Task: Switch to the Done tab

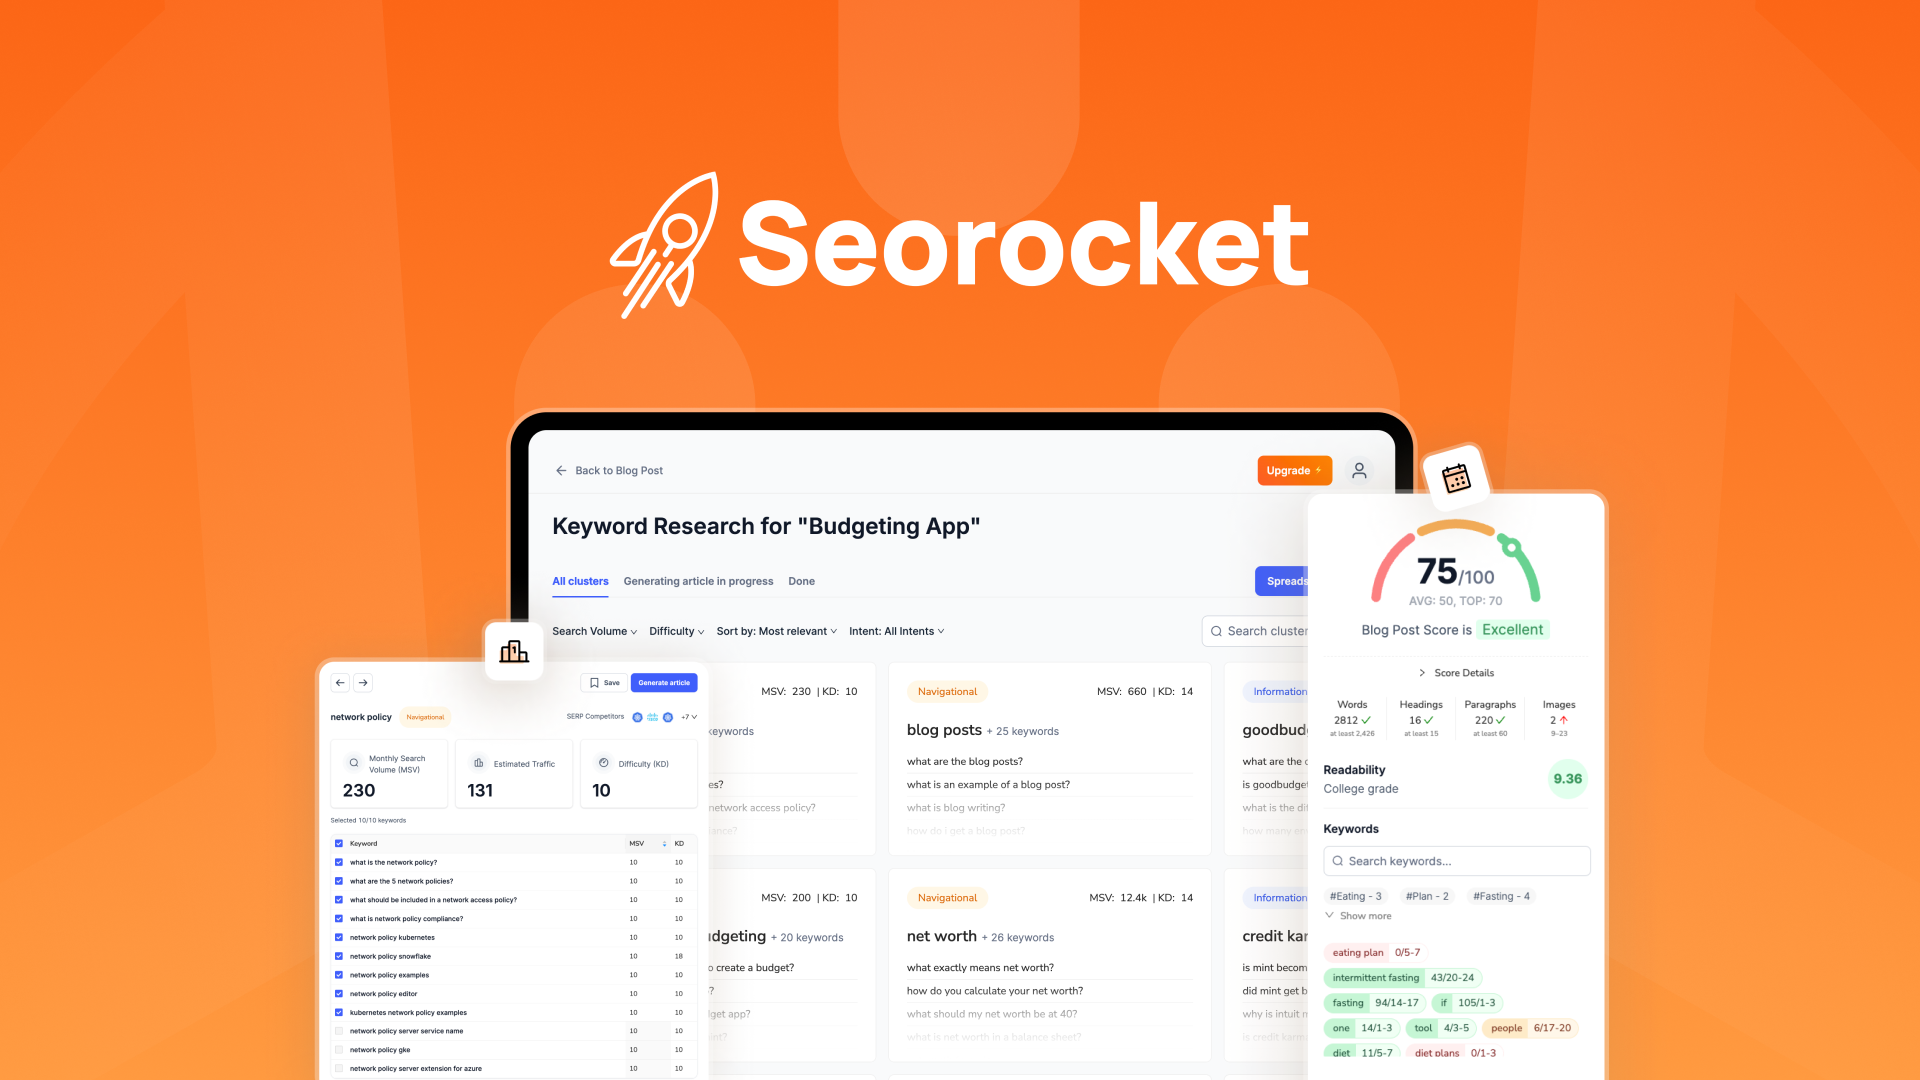Action: [800, 580]
